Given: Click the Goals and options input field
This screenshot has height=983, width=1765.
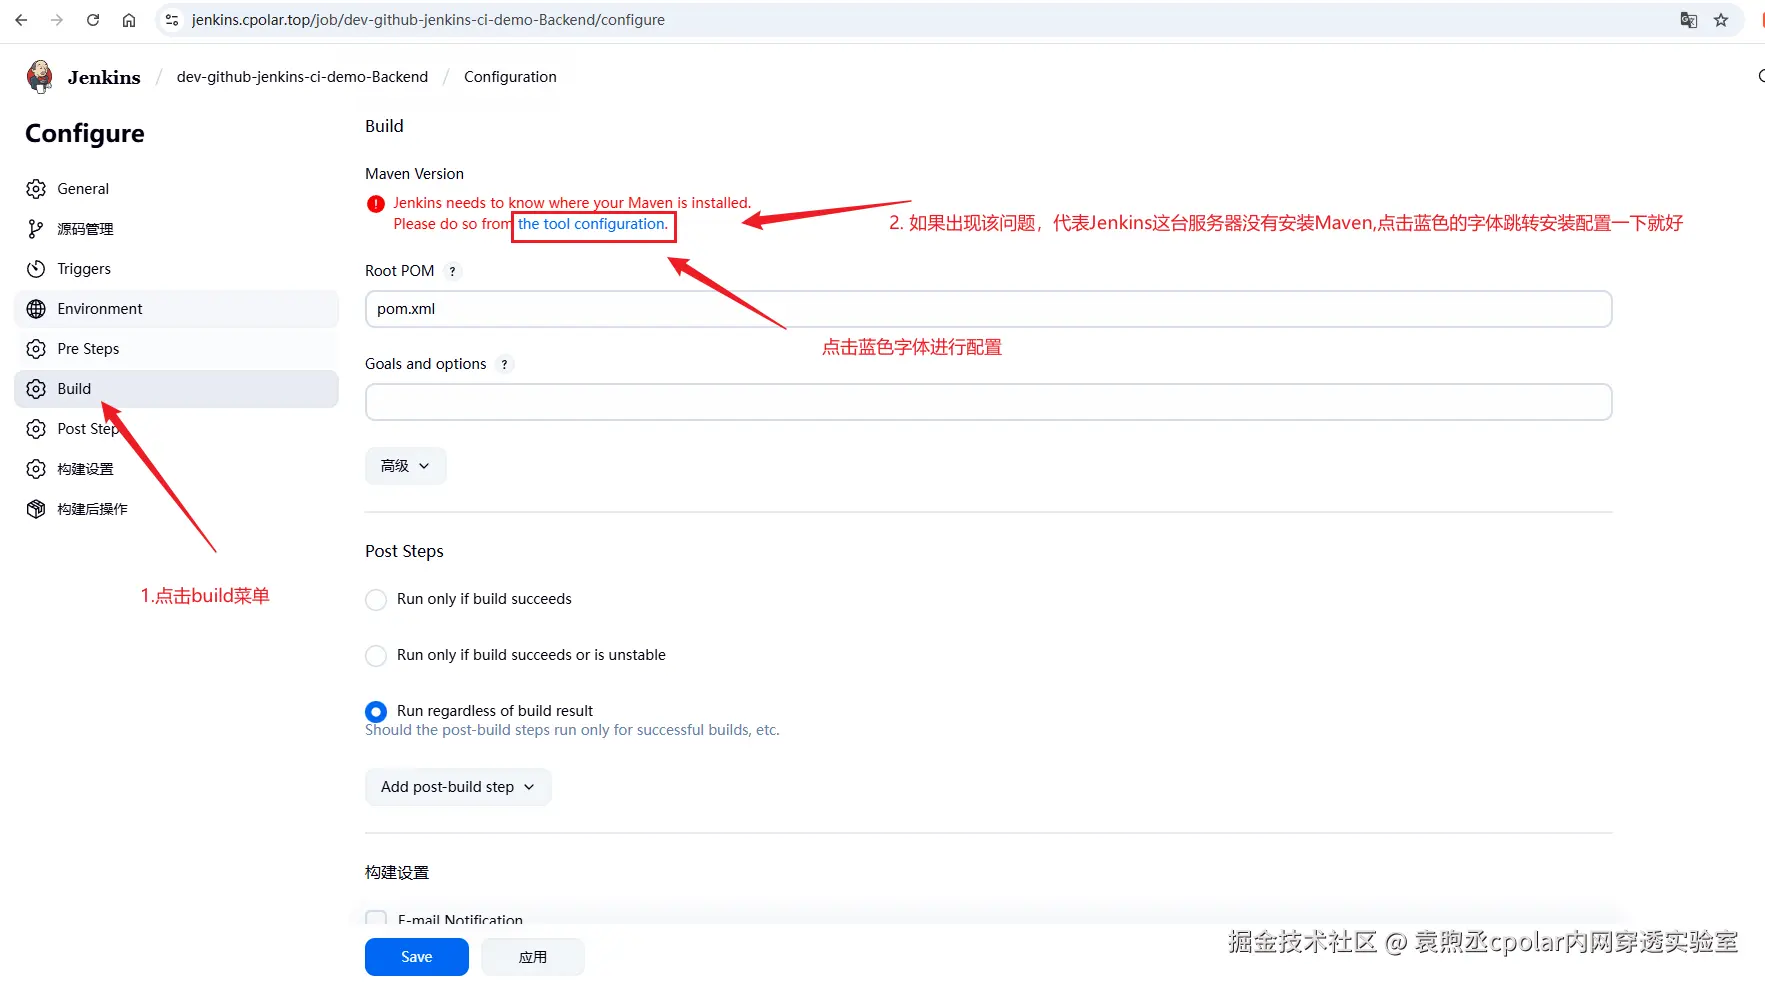Looking at the screenshot, I should [x=988, y=402].
